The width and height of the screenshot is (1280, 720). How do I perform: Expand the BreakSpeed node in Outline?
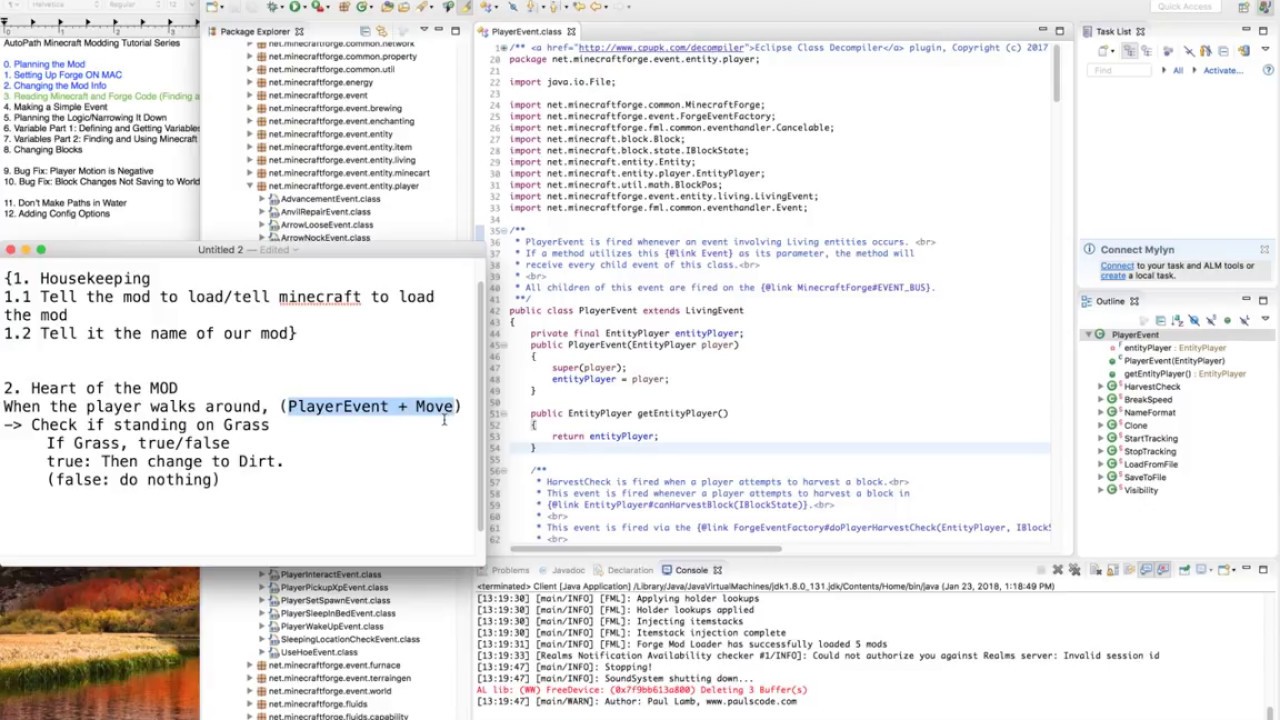[1101, 400]
